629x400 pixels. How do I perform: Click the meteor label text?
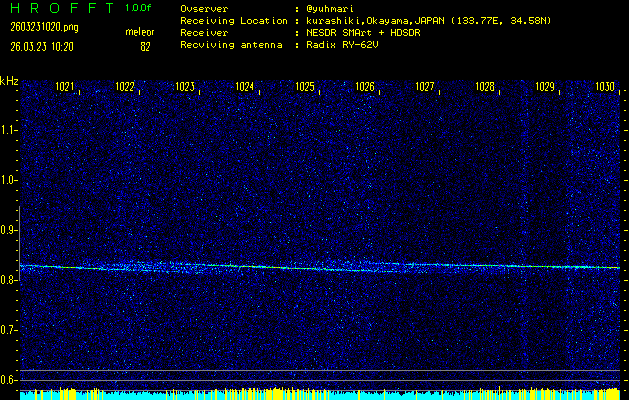140,32
